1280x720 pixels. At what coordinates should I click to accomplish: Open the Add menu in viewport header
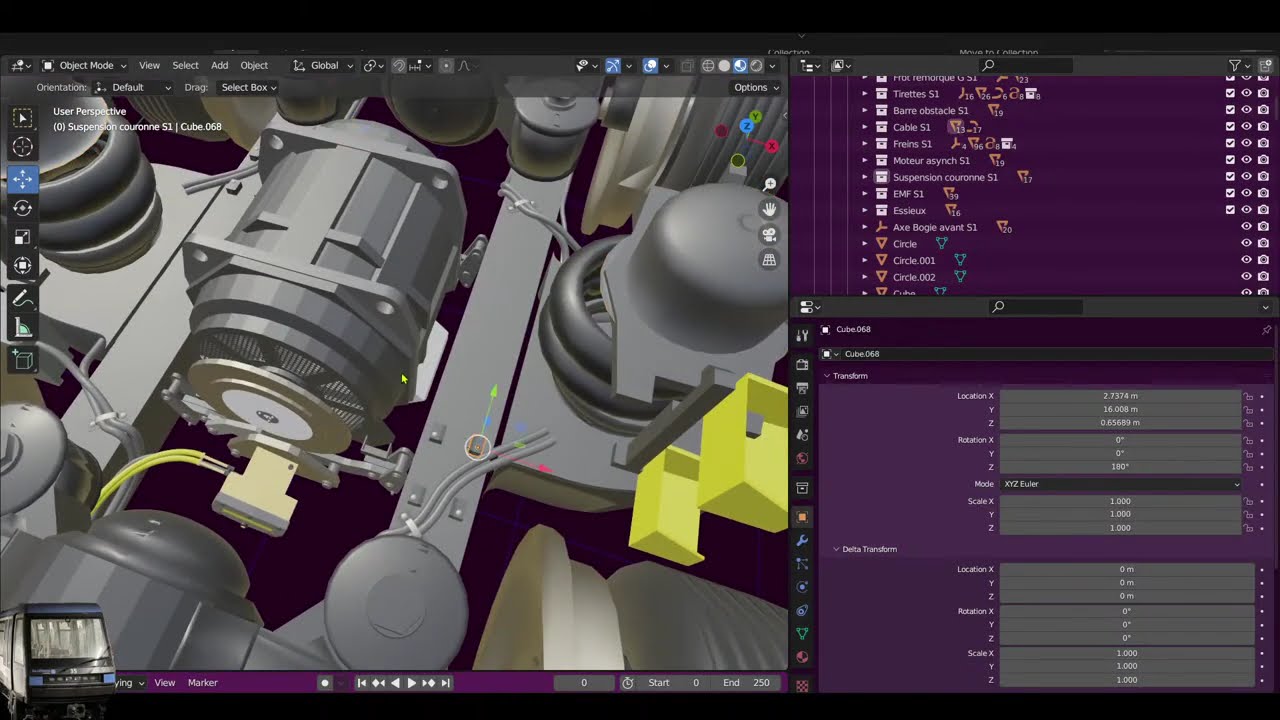click(219, 65)
